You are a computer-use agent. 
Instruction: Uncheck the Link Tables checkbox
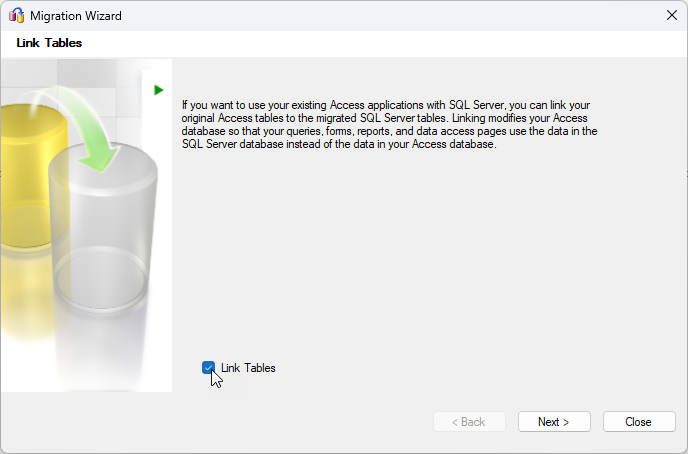pos(209,368)
